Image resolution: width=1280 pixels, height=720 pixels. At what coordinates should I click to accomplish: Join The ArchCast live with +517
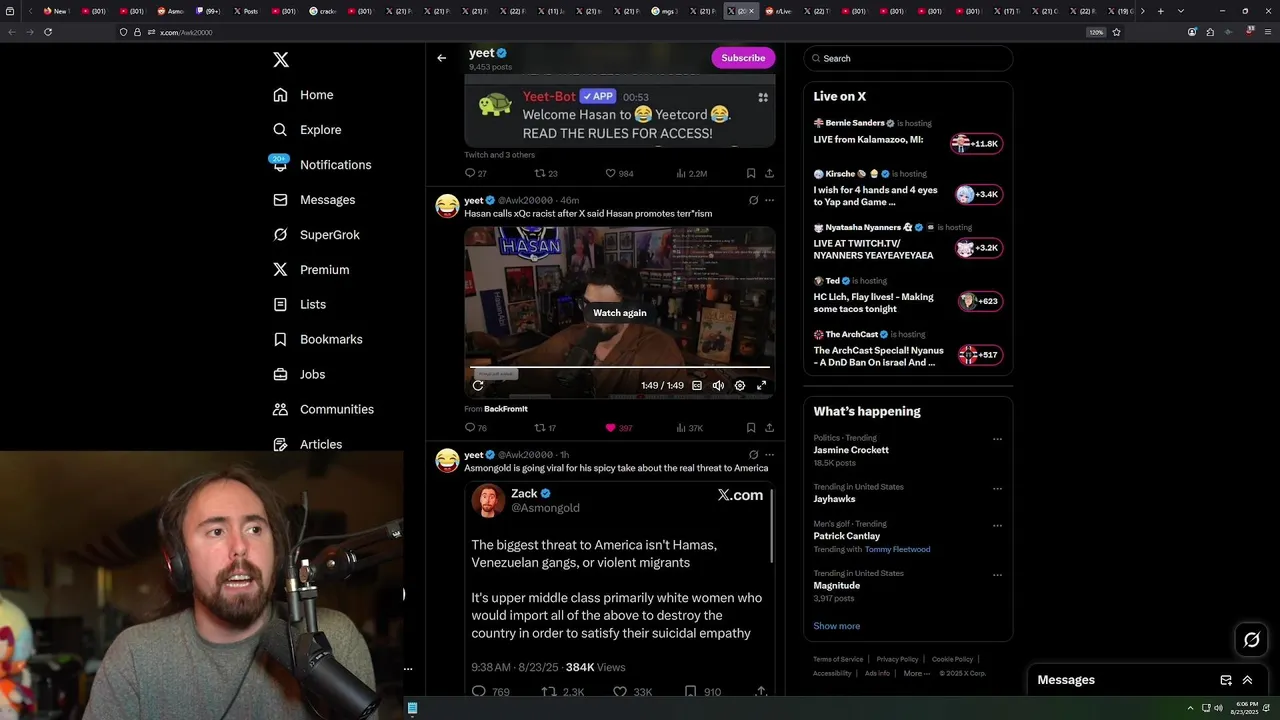point(980,355)
